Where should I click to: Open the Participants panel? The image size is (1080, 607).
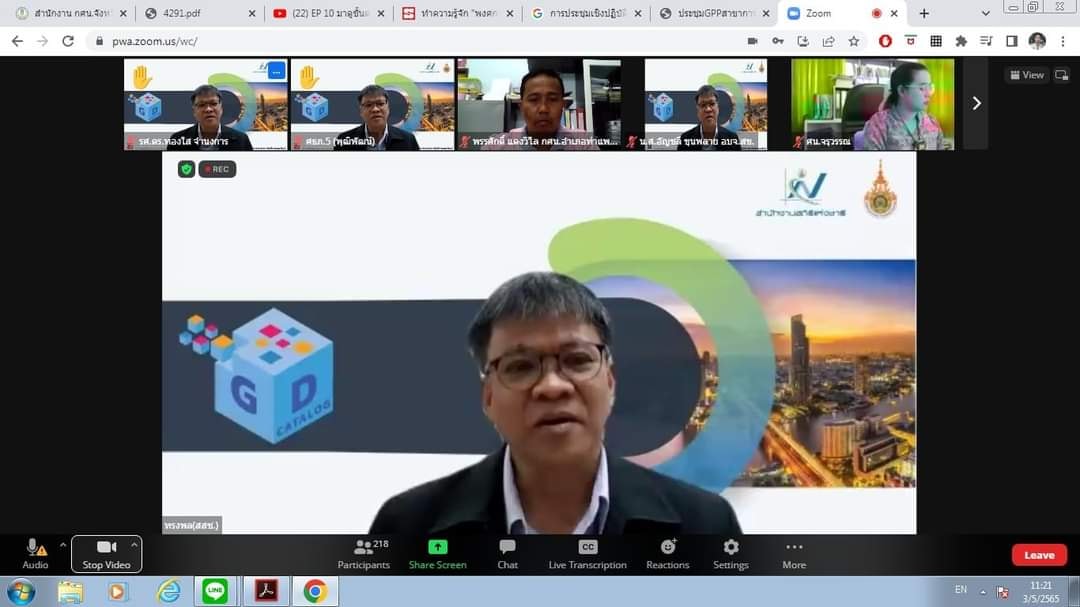tap(364, 554)
